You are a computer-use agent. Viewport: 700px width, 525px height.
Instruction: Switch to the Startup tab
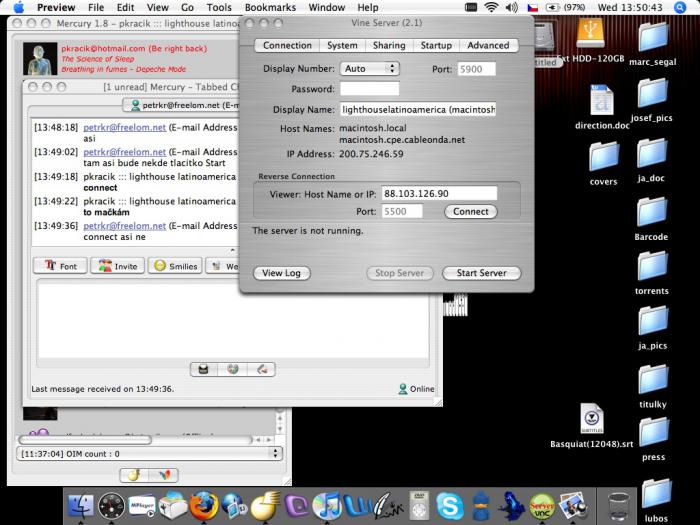[x=436, y=46]
